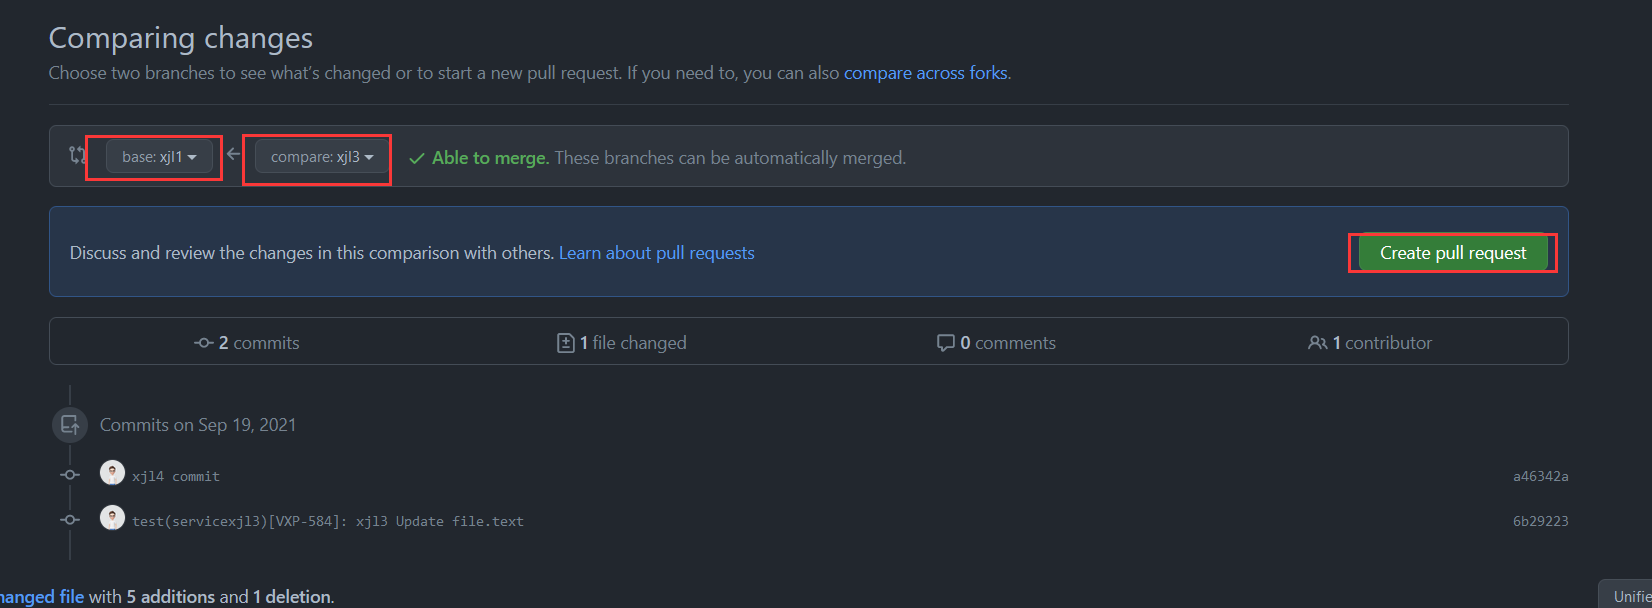1652x608 pixels.
Task: Click the compare arrows icon beside base
Action: tap(77, 155)
